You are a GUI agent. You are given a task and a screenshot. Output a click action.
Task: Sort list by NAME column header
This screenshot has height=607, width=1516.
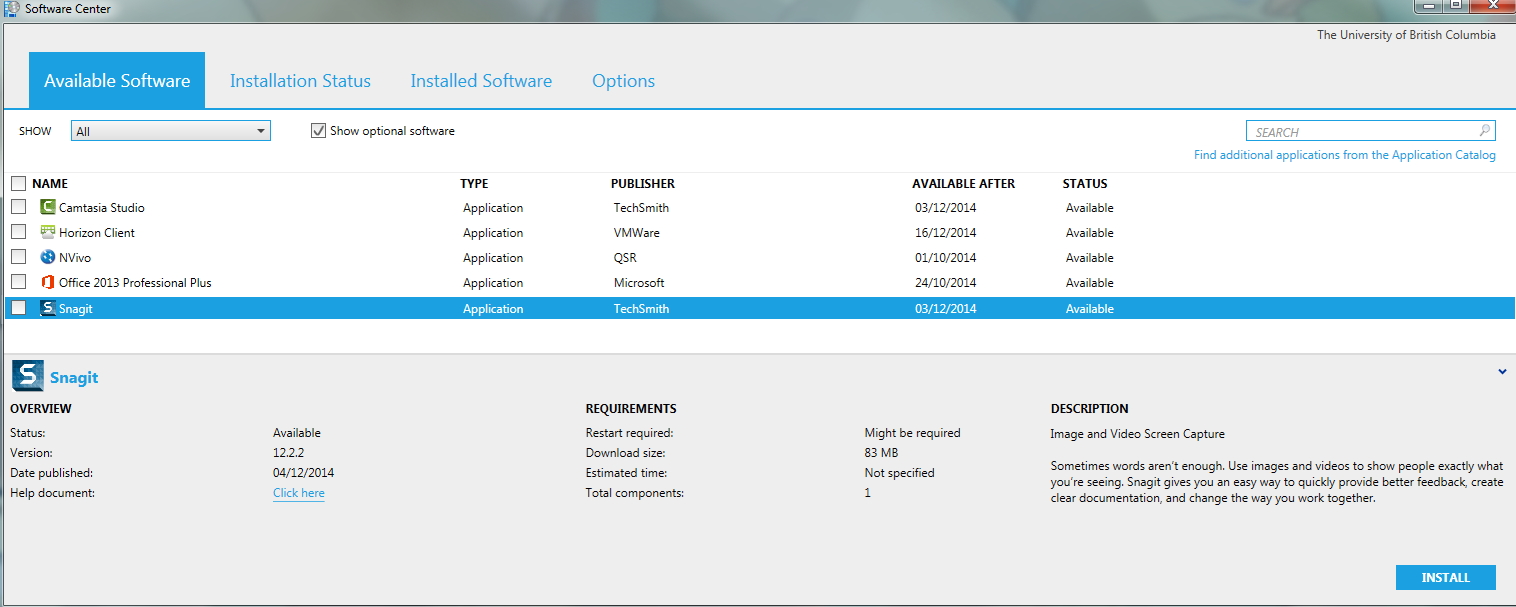50,184
